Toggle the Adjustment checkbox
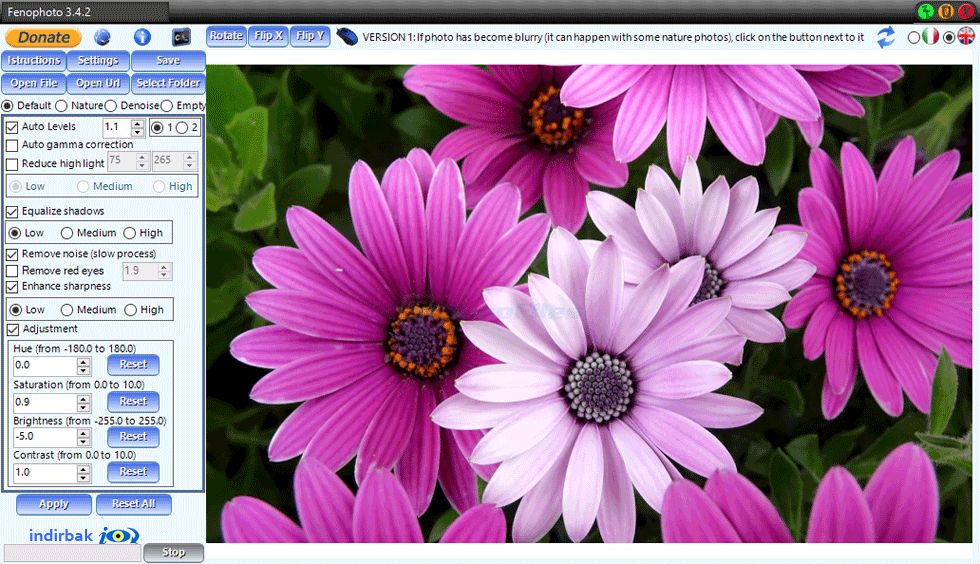This screenshot has height=564, width=980. (x=13, y=330)
